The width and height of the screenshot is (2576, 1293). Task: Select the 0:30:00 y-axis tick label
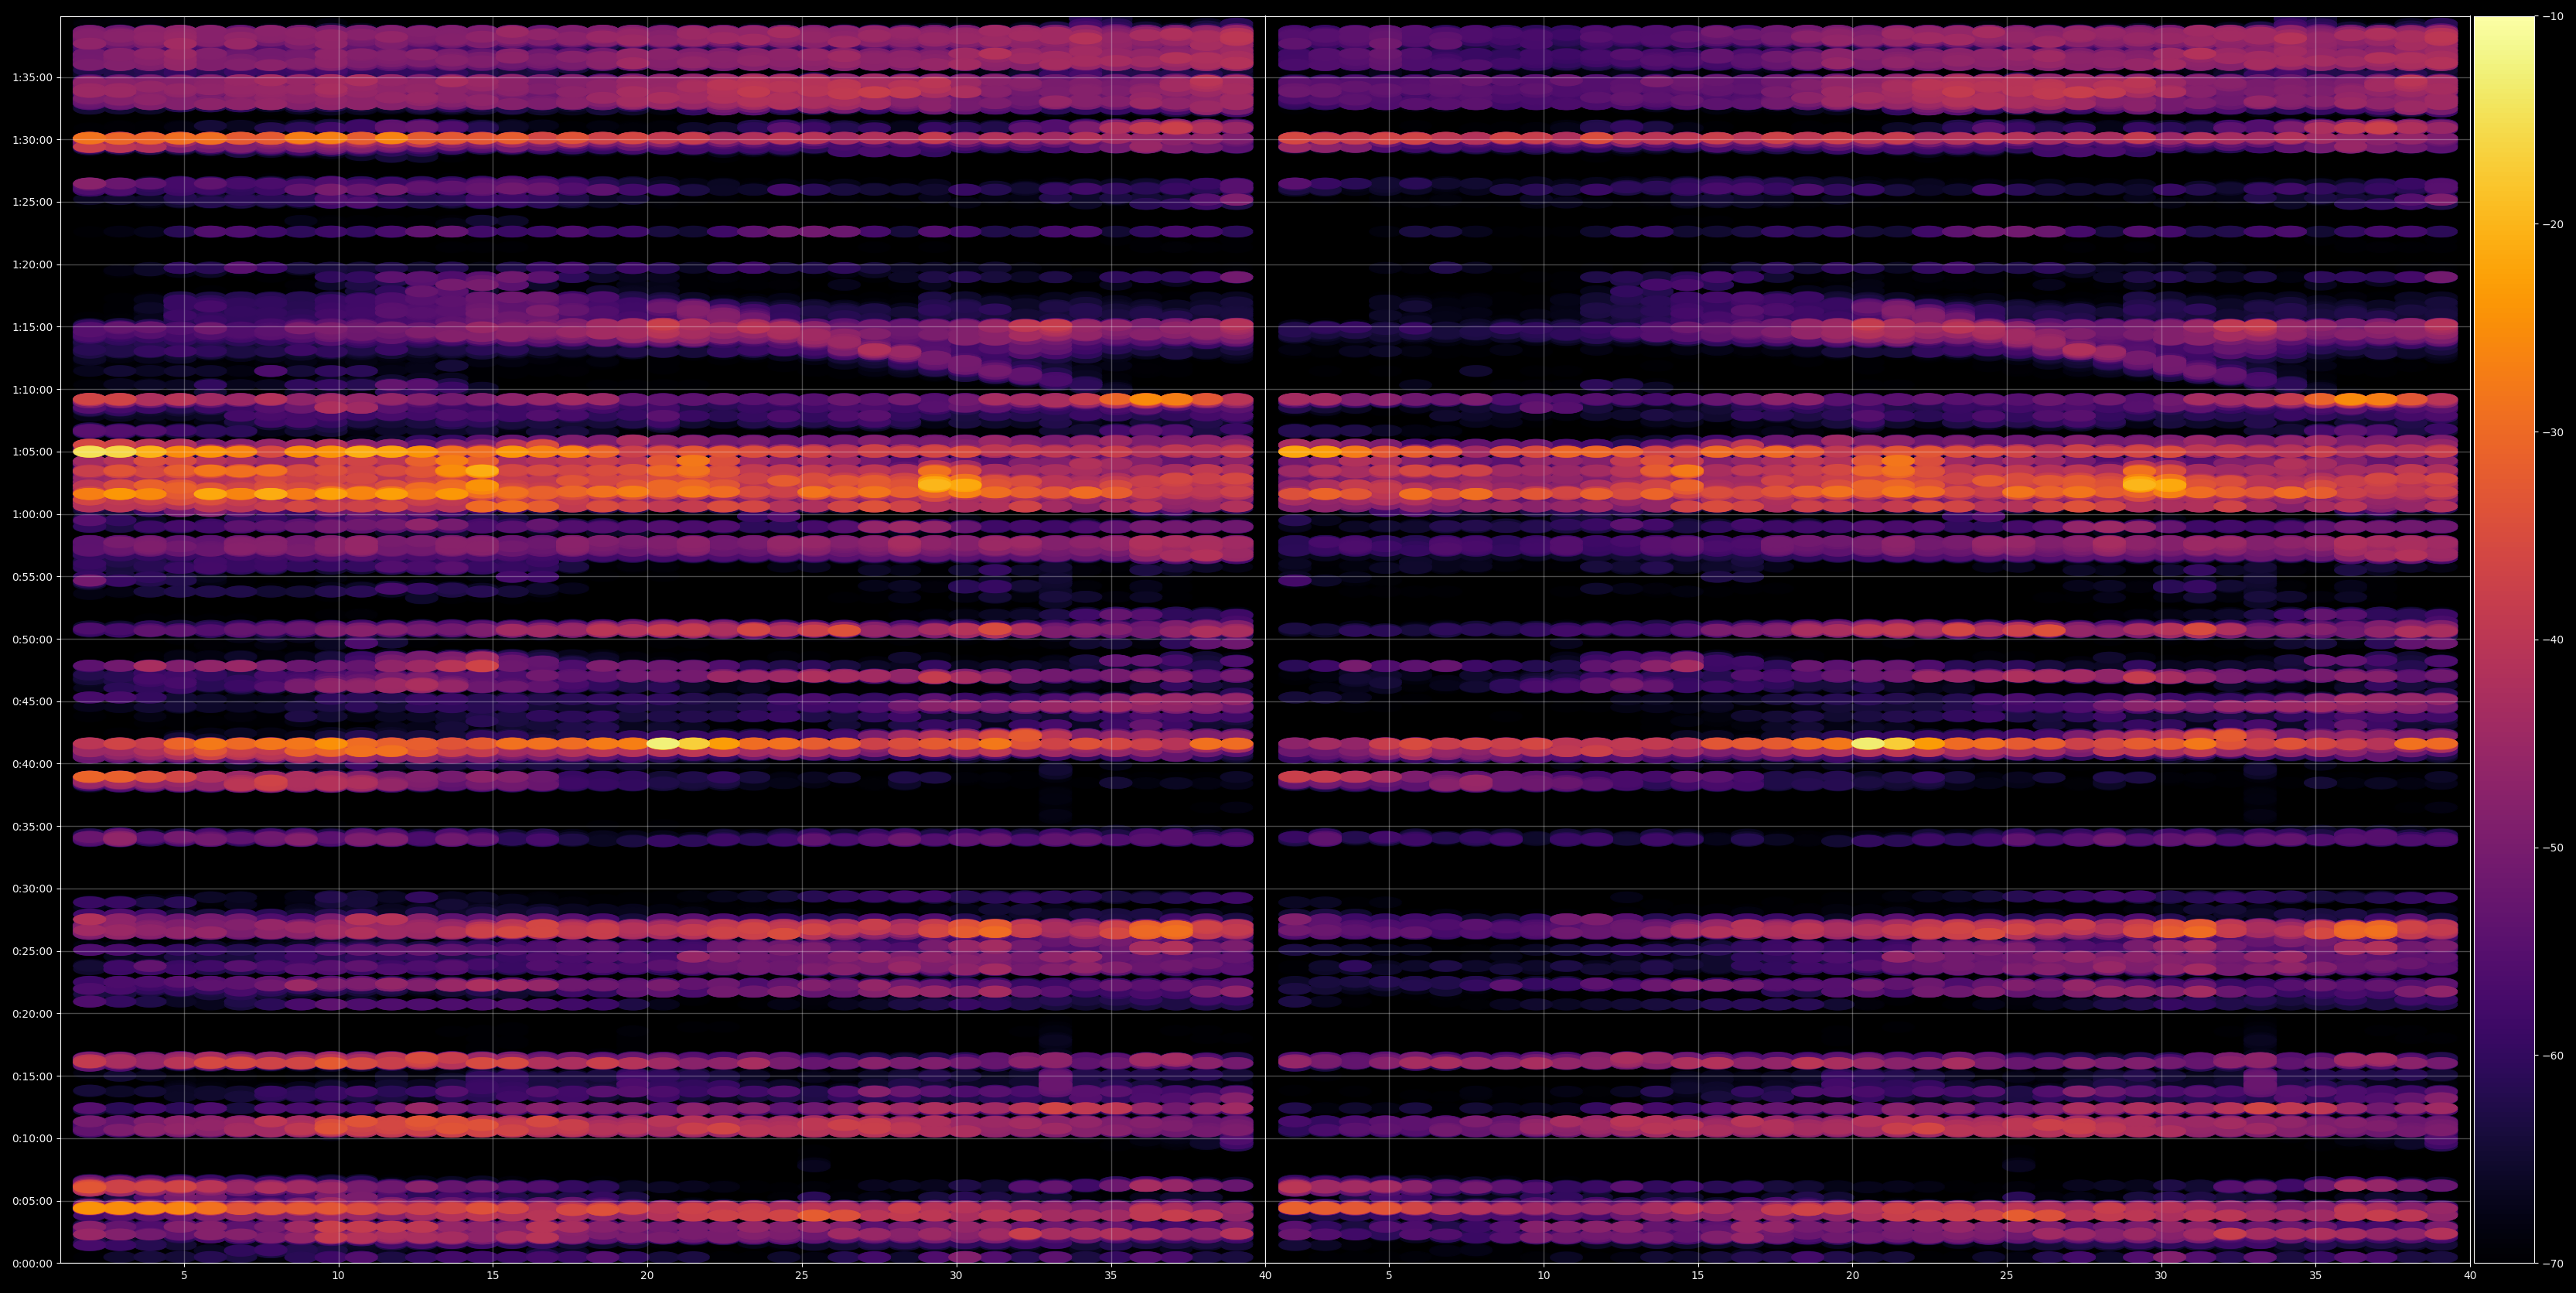point(33,889)
